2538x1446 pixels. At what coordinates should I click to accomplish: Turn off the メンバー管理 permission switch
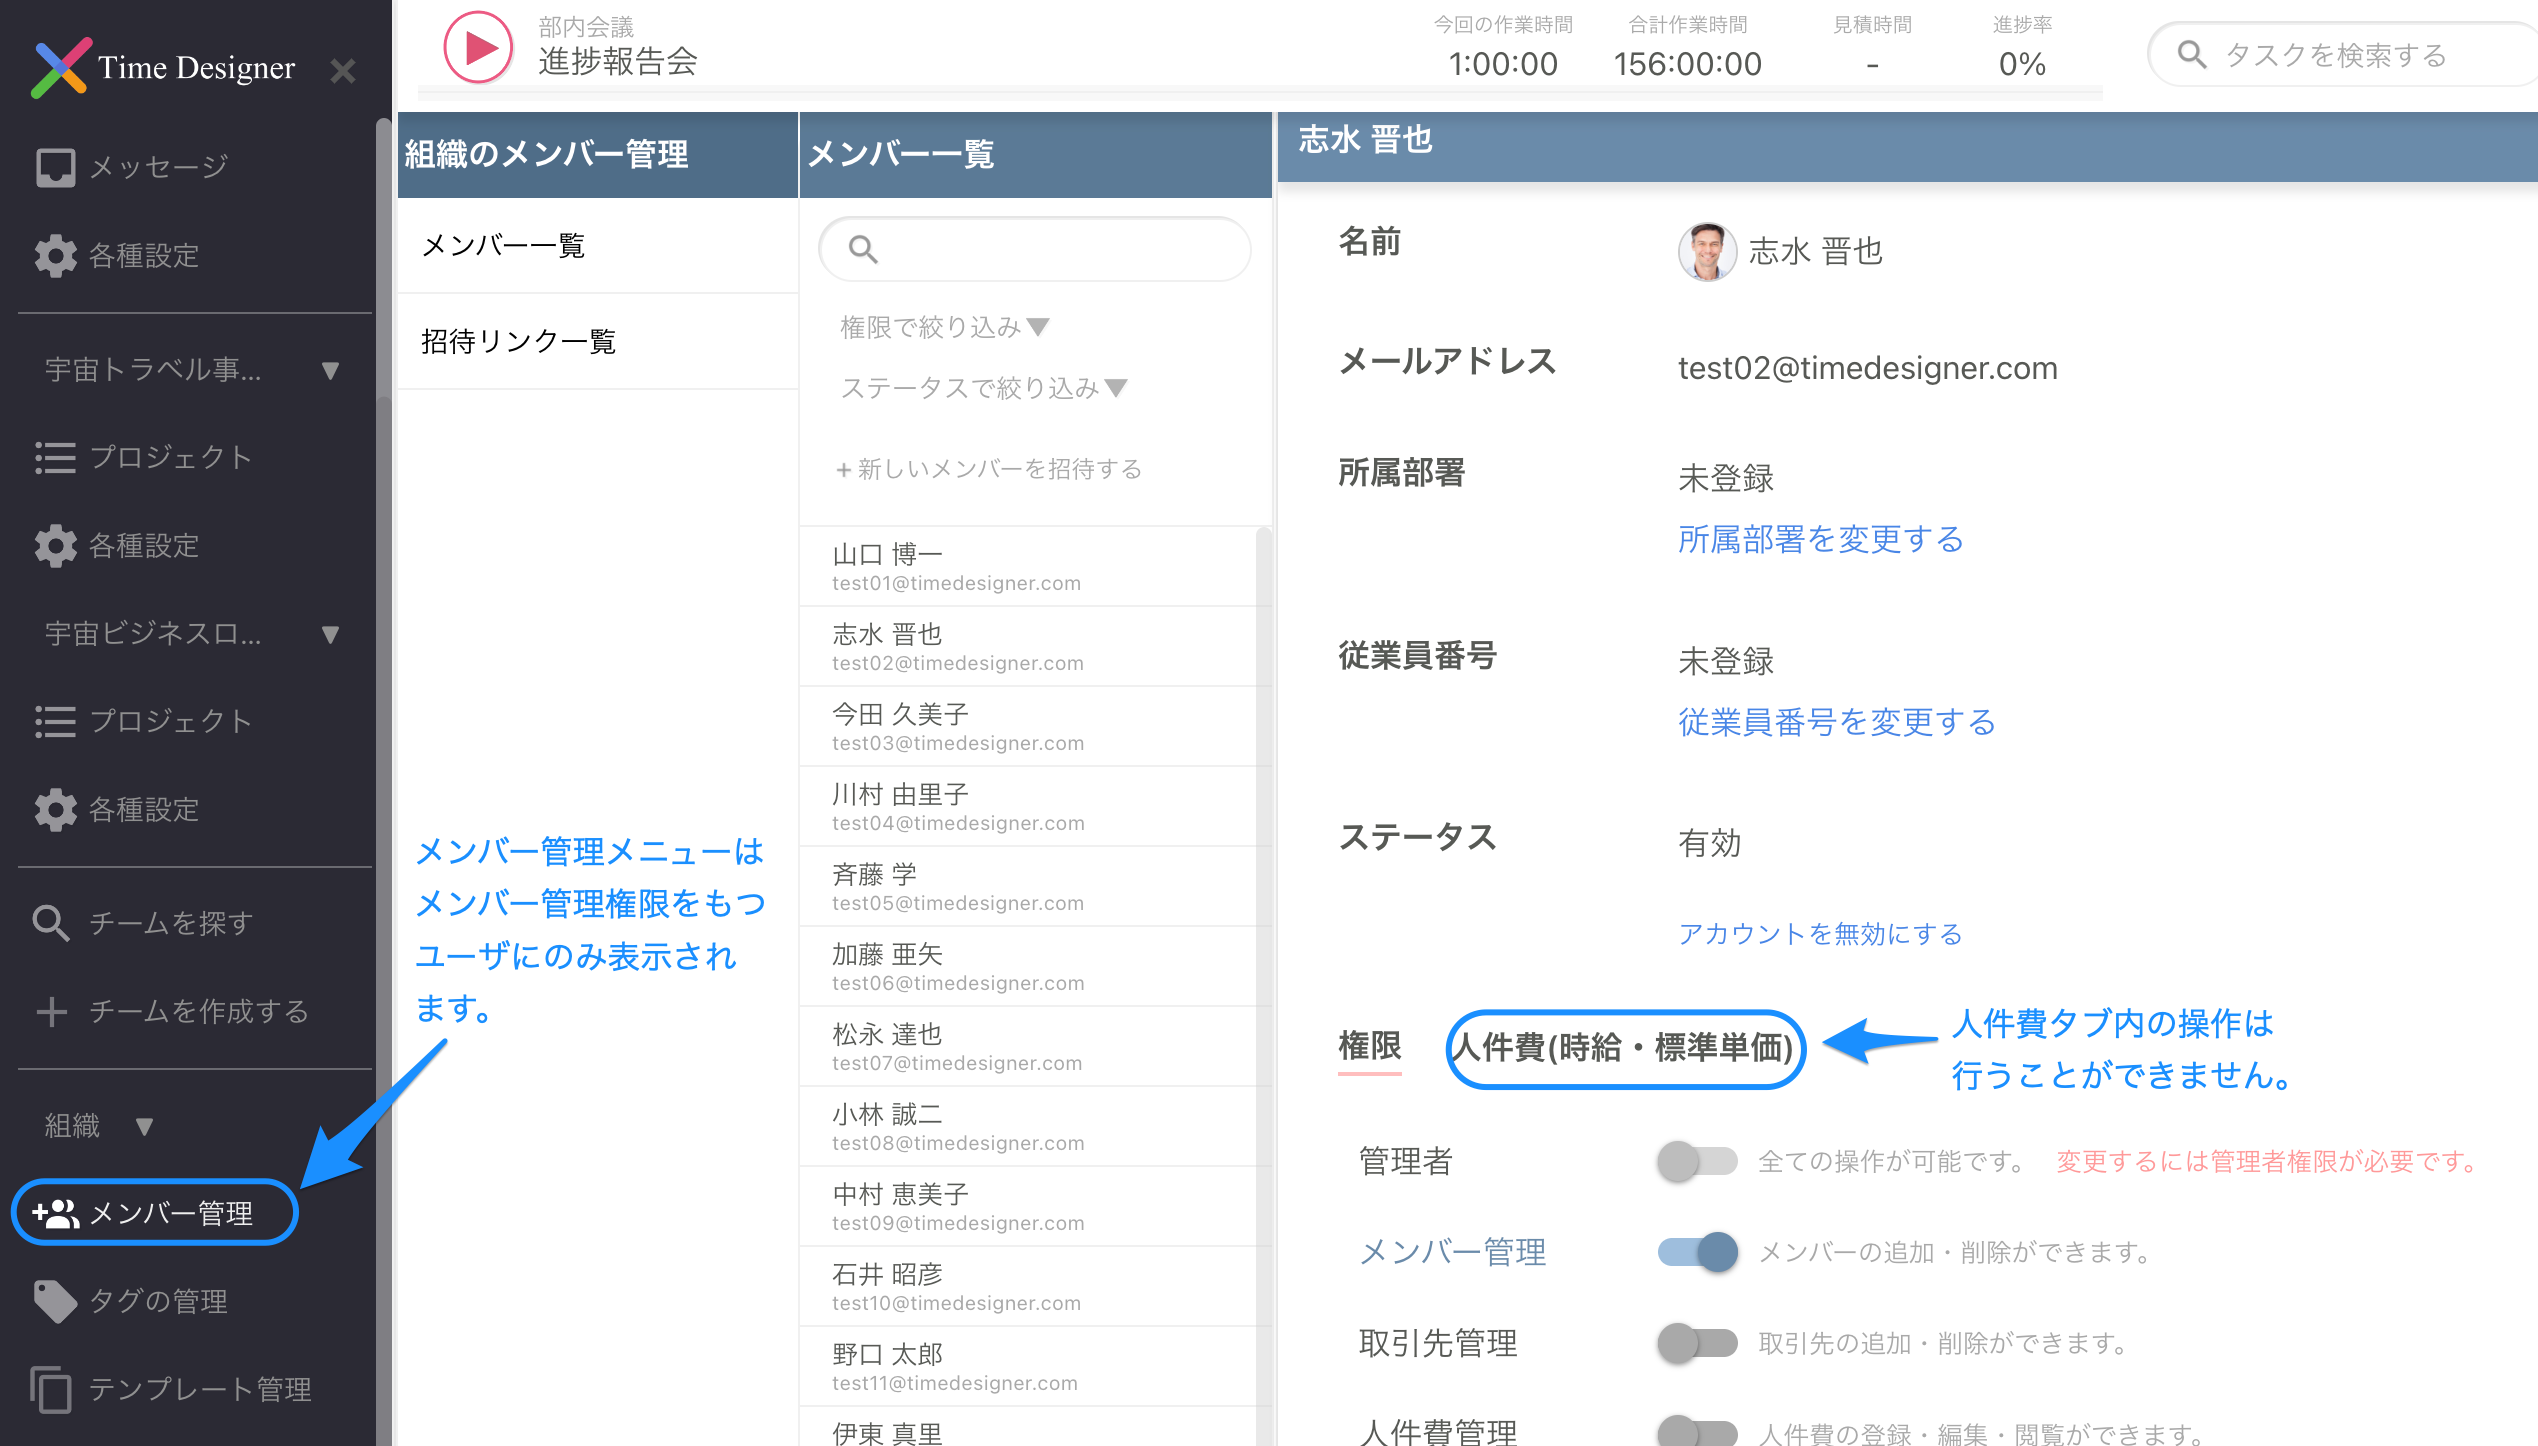[1697, 1252]
